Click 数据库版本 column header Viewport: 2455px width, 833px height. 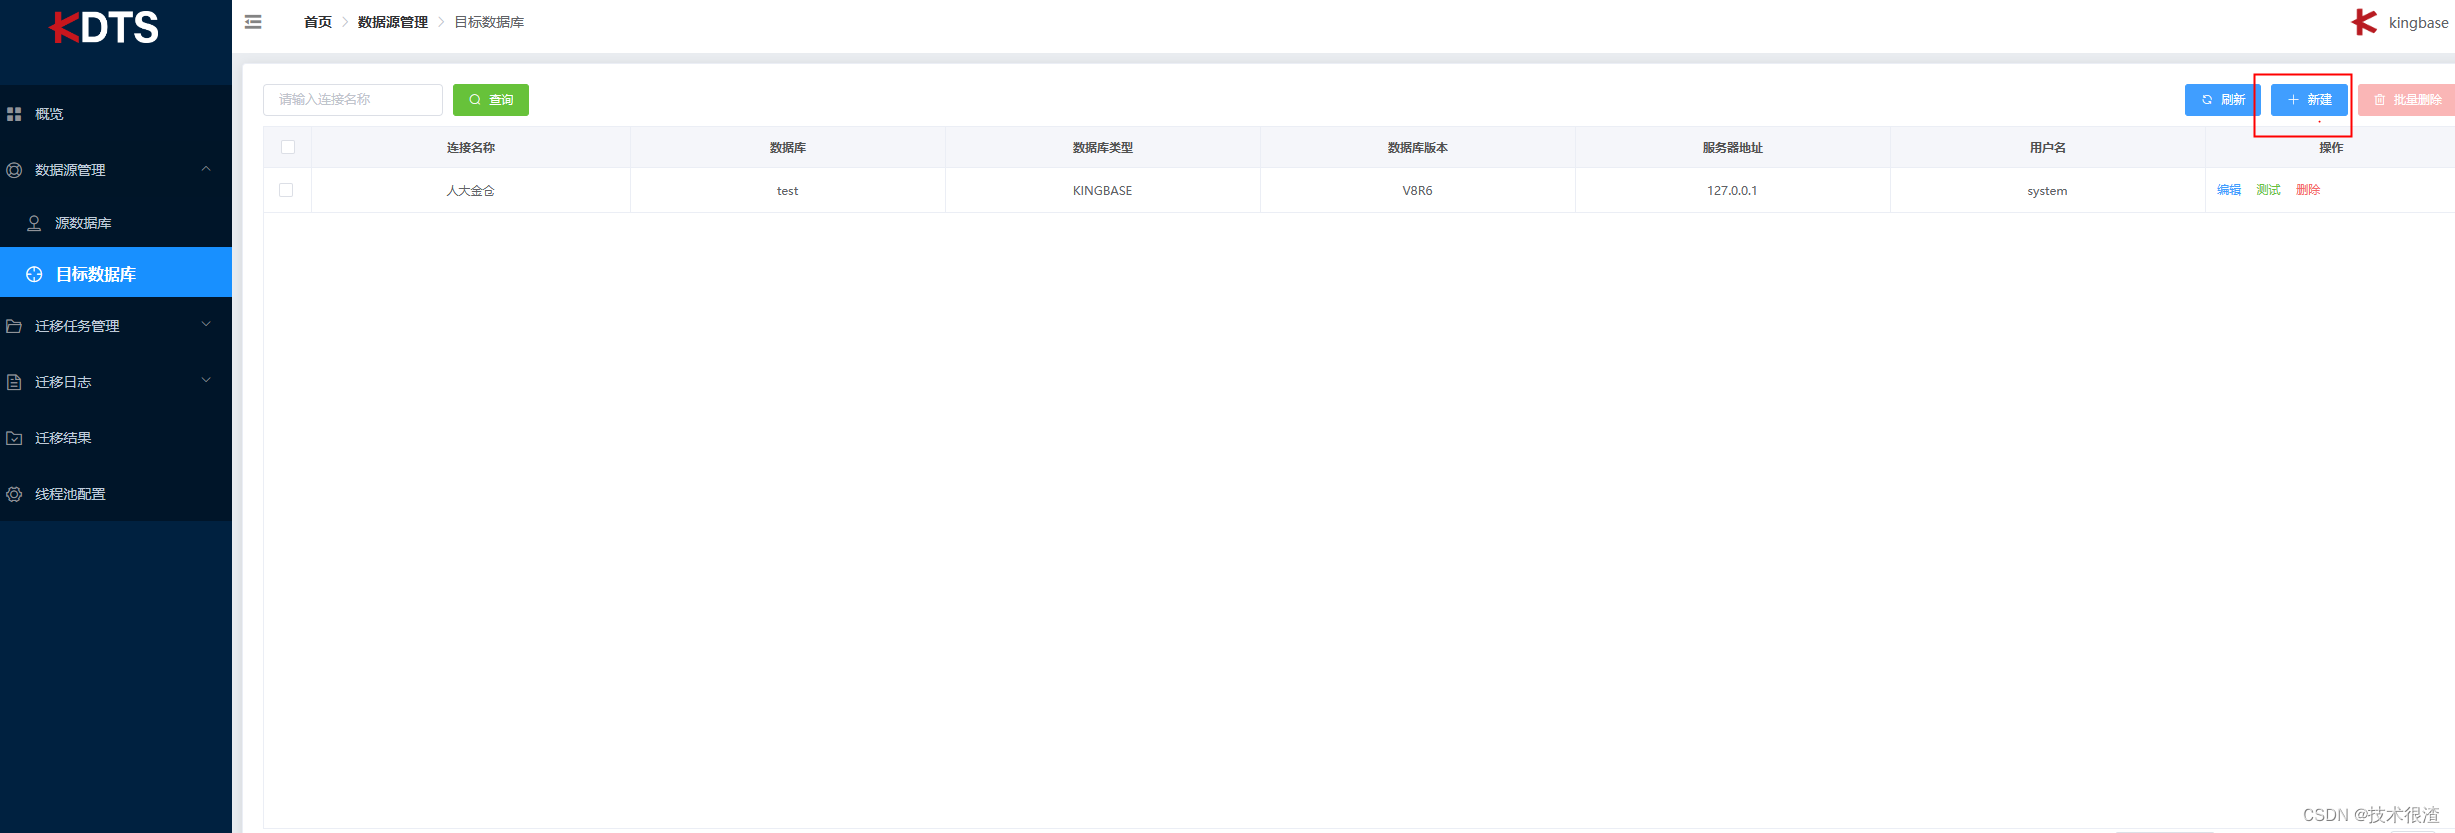point(1418,147)
